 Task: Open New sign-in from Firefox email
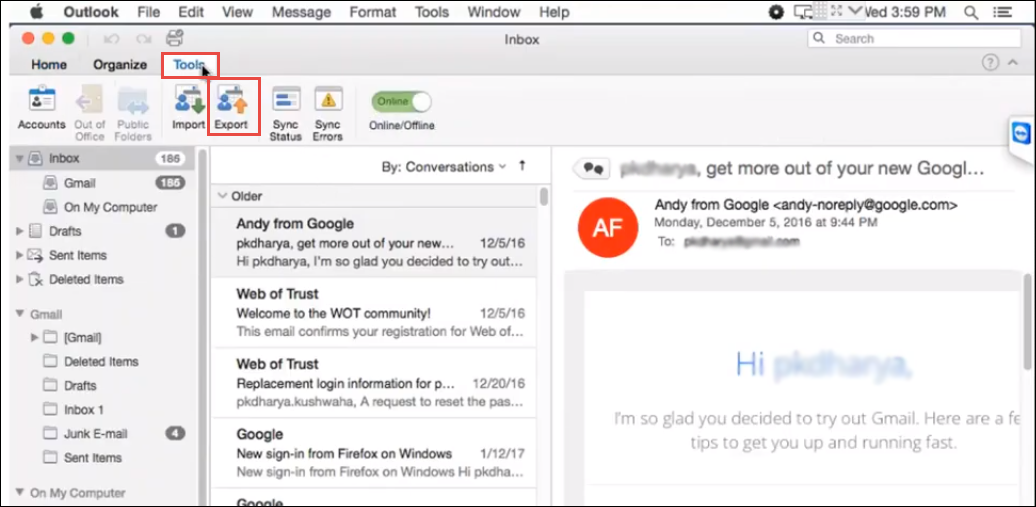click(374, 453)
